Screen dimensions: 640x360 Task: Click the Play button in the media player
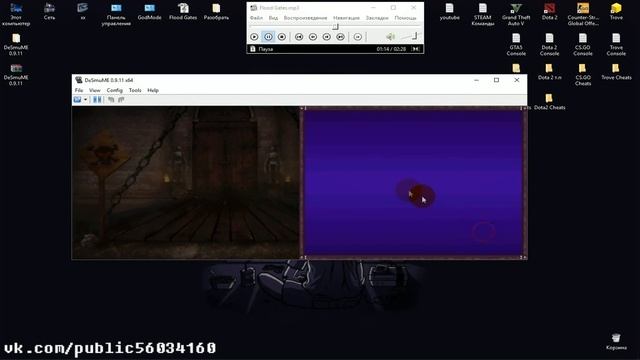[254, 37]
